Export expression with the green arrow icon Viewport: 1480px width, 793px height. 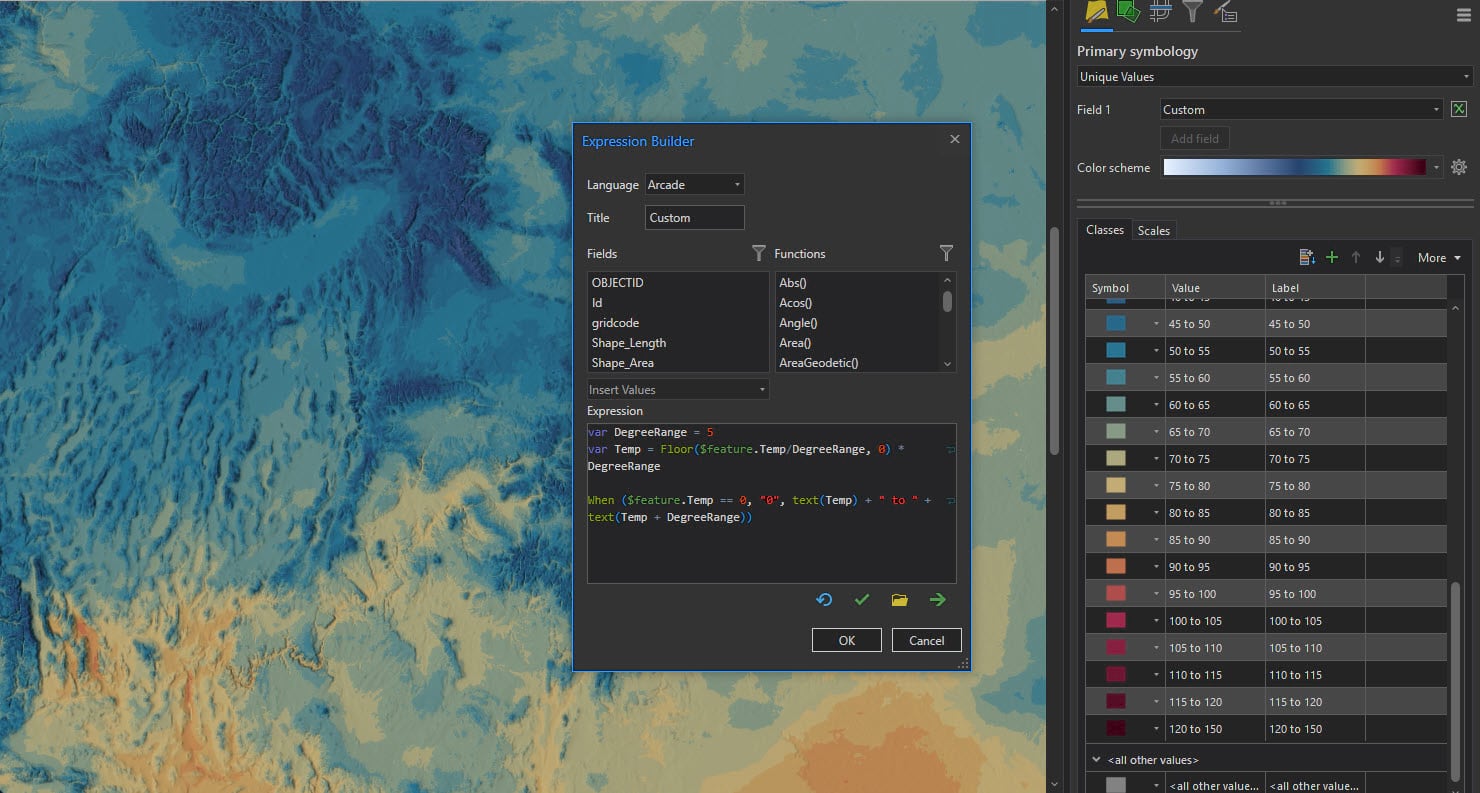(937, 600)
